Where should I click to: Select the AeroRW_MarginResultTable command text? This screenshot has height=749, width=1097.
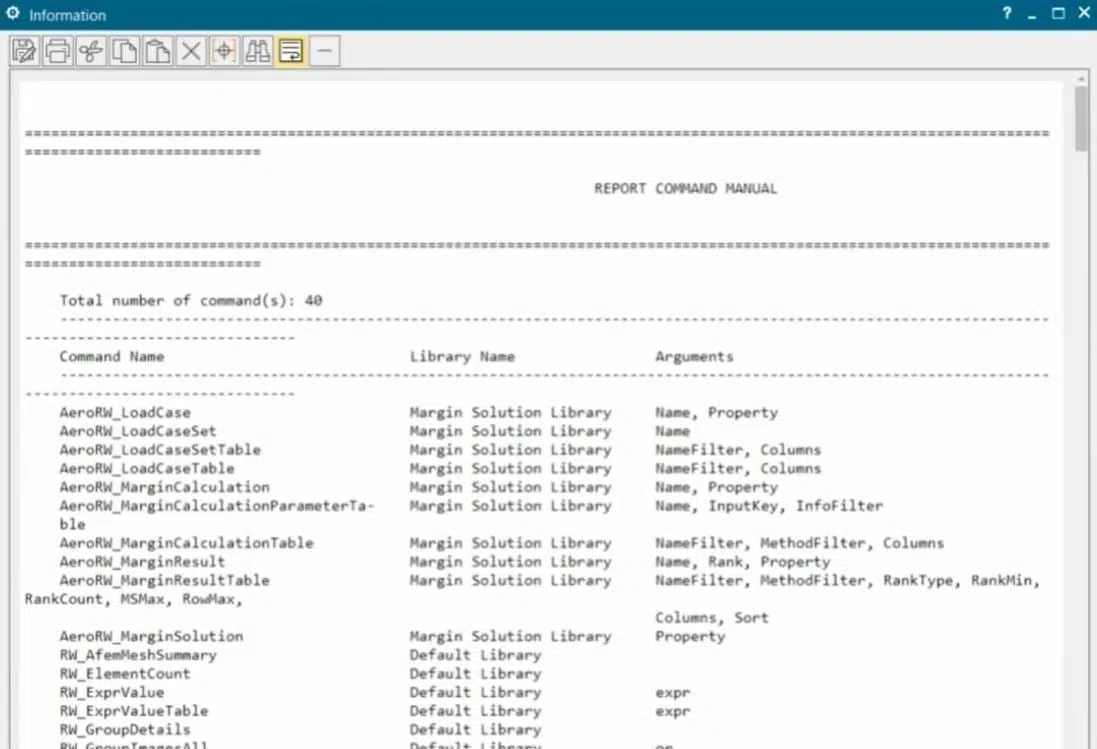pos(164,580)
